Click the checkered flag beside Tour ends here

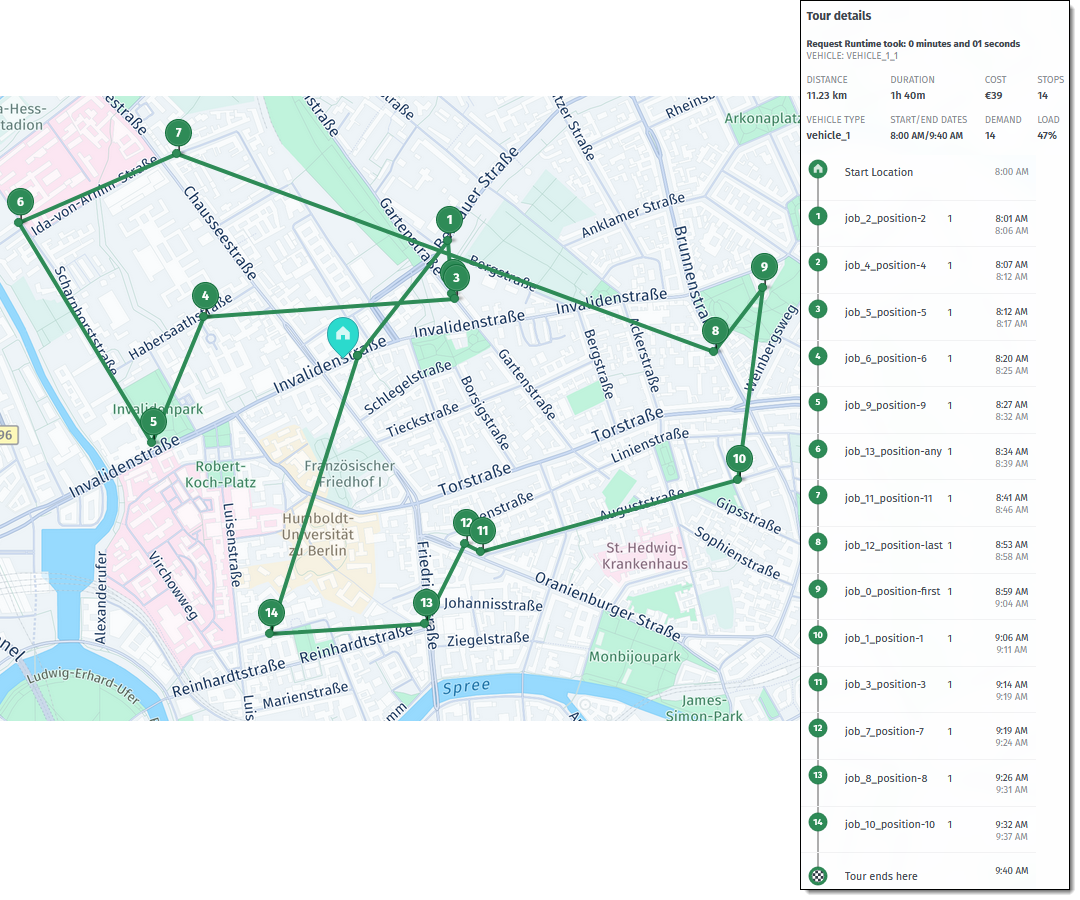pyautogui.click(x=818, y=875)
